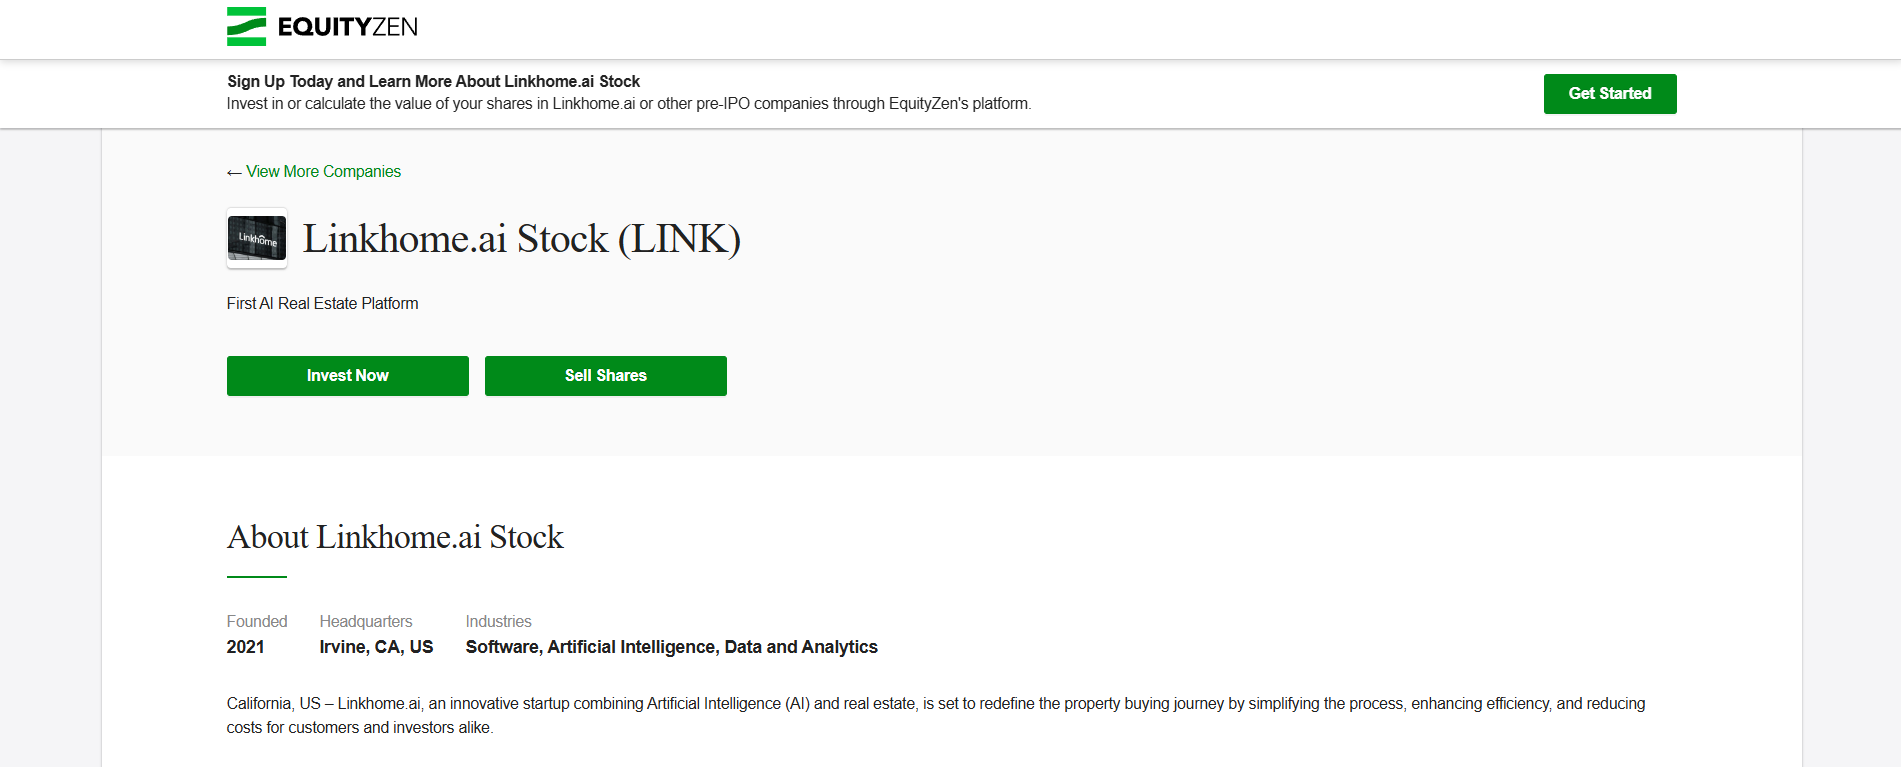1901x767 pixels.
Task: Click the Invest Now button
Action: (348, 376)
